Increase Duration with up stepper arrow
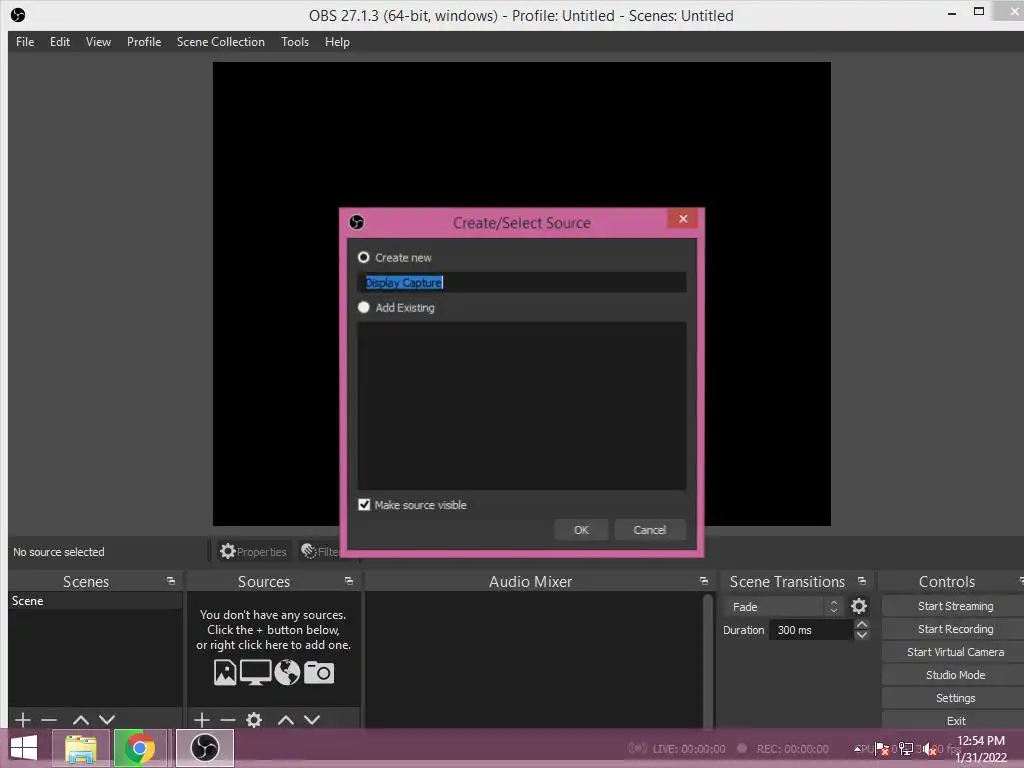Image resolution: width=1024 pixels, height=768 pixels. 862,625
